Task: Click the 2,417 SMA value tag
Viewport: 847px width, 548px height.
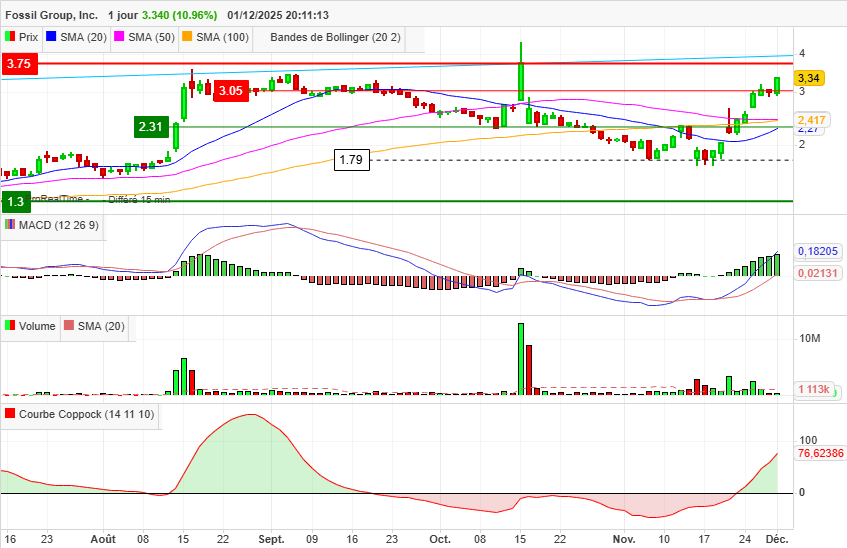Action: click(811, 120)
